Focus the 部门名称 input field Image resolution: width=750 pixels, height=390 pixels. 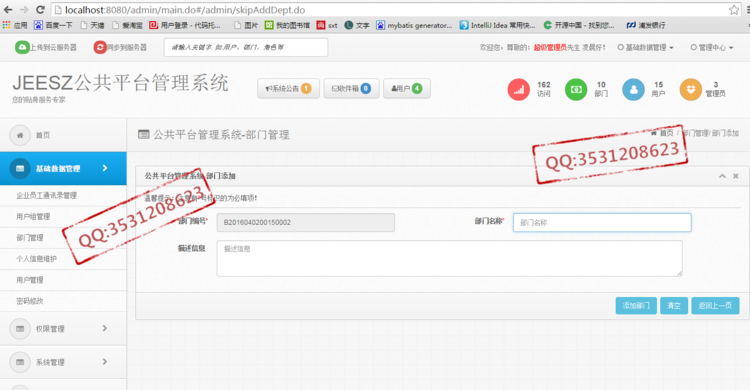coord(602,223)
